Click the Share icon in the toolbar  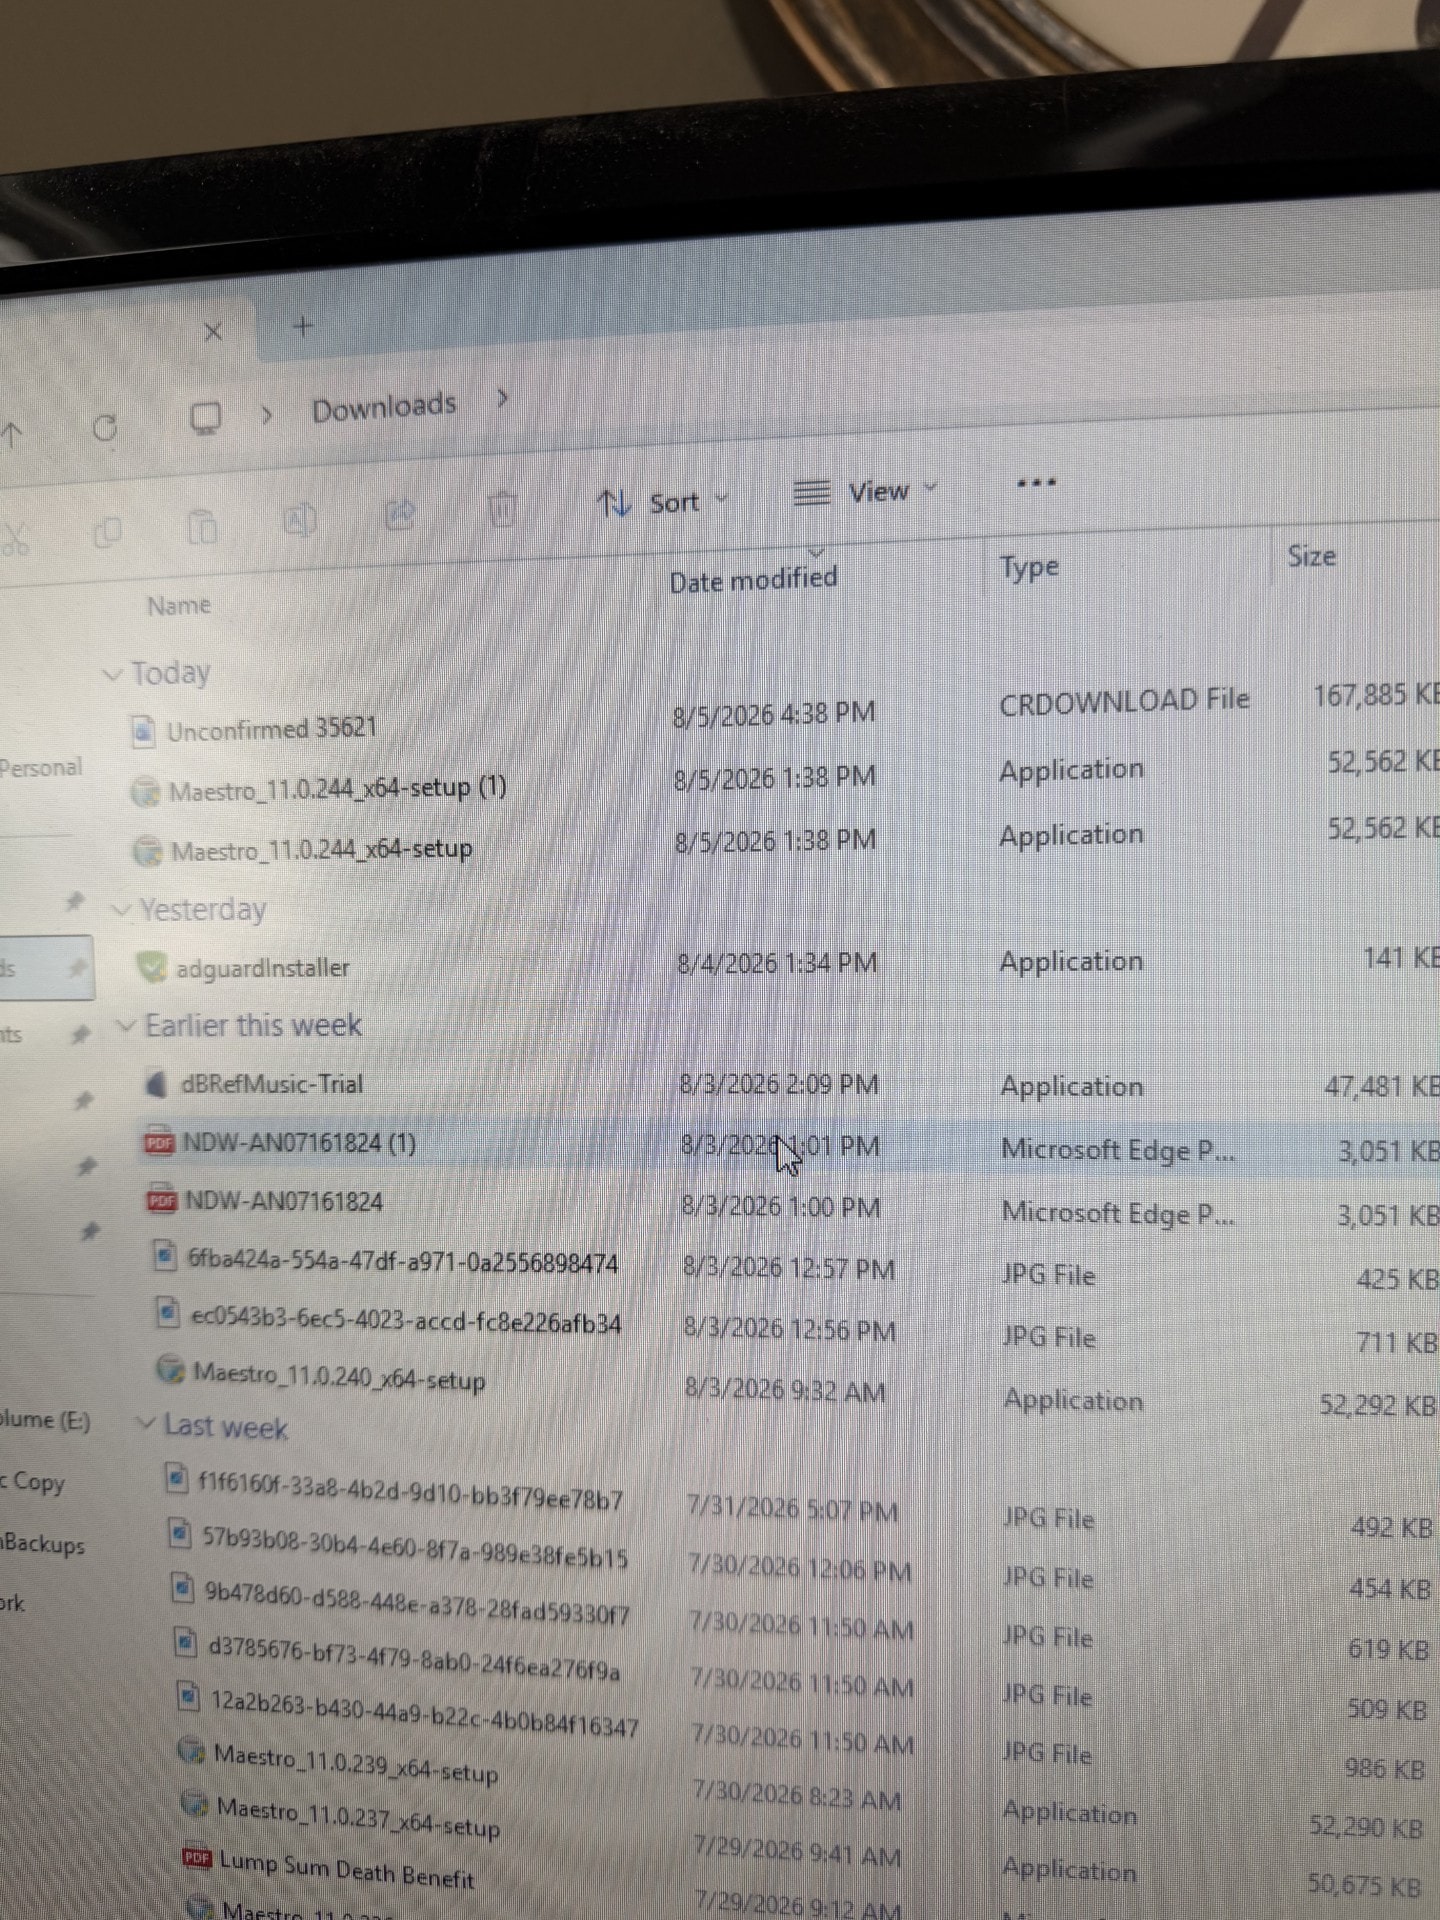point(400,514)
